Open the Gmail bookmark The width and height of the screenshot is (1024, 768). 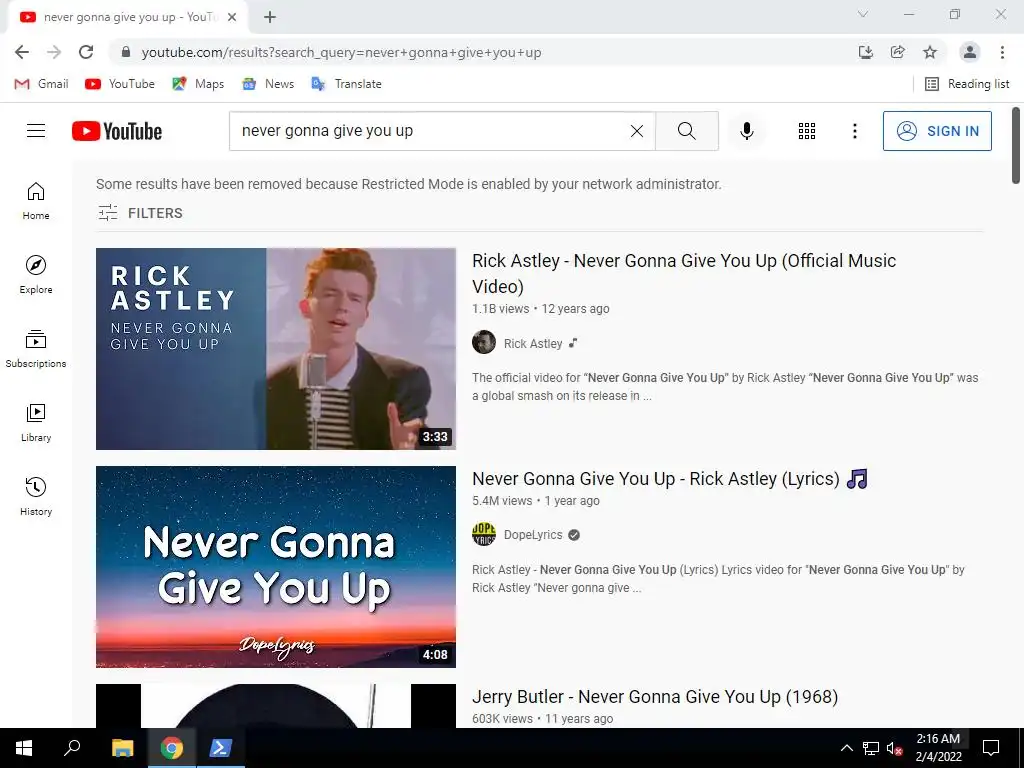[x=41, y=84]
